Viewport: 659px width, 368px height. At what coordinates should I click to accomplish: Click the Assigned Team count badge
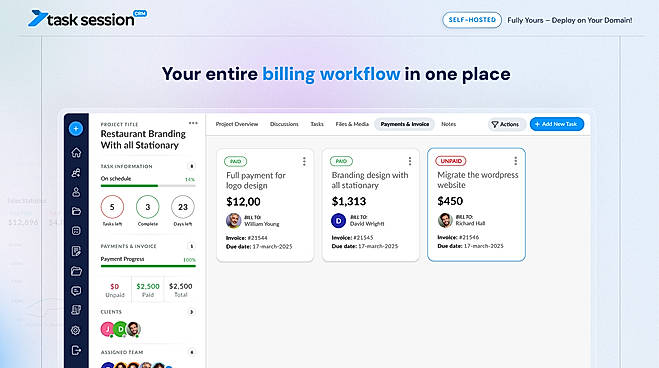coord(192,352)
